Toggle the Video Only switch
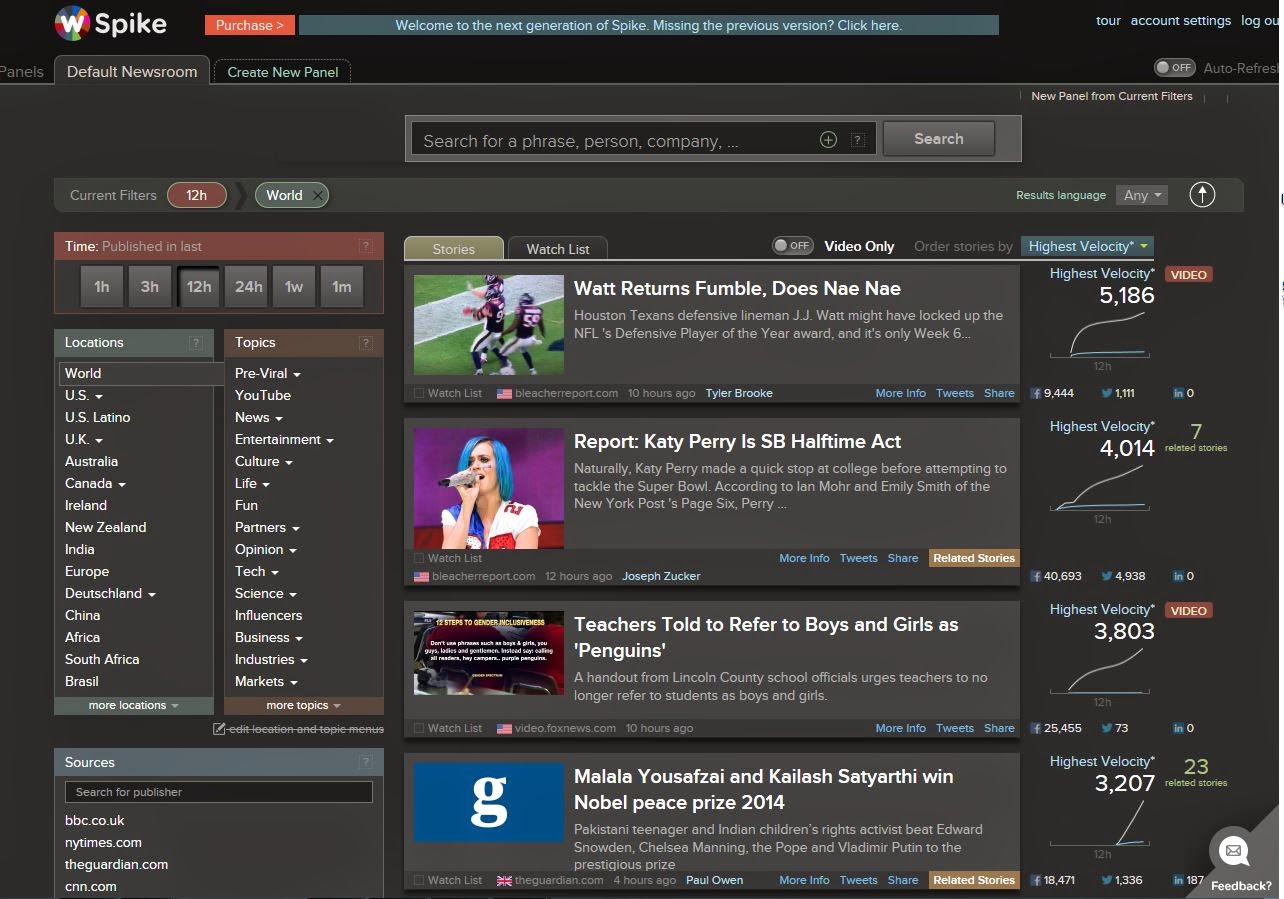Image resolution: width=1284 pixels, height=899 pixels. pyautogui.click(x=792, y=245)
